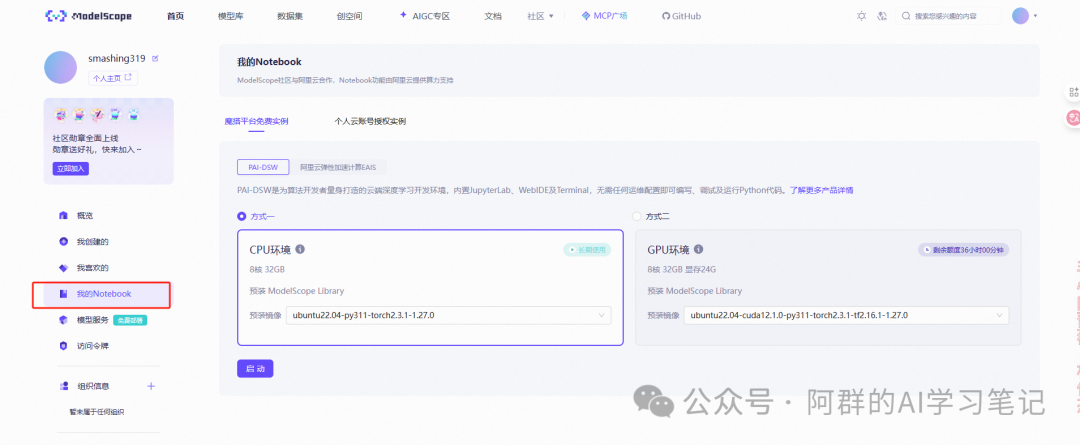The height and width of the screenshot is (445, 1080).
Task: Toggle the light/dark theme sun icon
Action: coord(861,16)
